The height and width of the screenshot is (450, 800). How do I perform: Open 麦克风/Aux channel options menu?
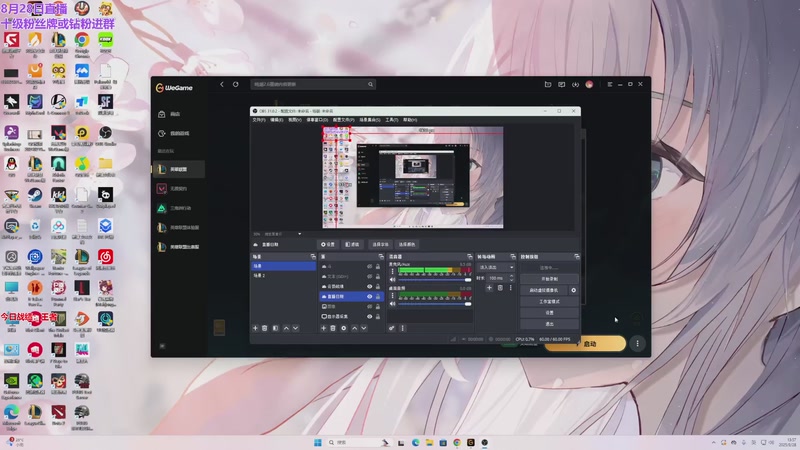click(x=392, y=270)
